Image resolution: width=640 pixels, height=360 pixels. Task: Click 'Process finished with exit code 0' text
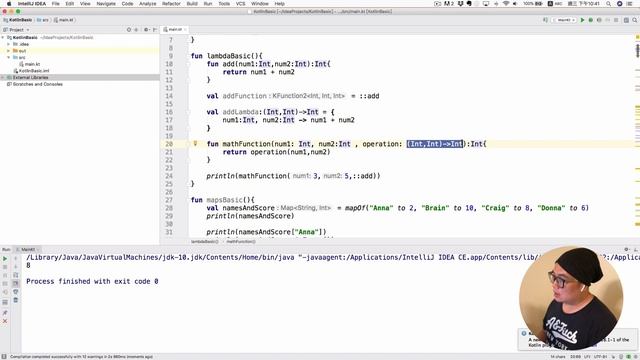point(92,281)
